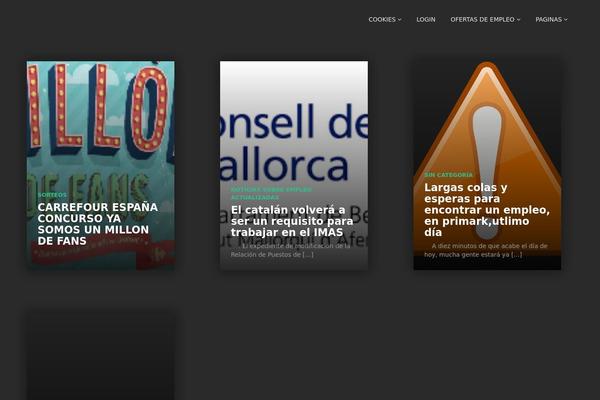Expand the OFERTAS DE EMPLEO chevron arrow
600x400 pixels.
click(x=518, y=20)
